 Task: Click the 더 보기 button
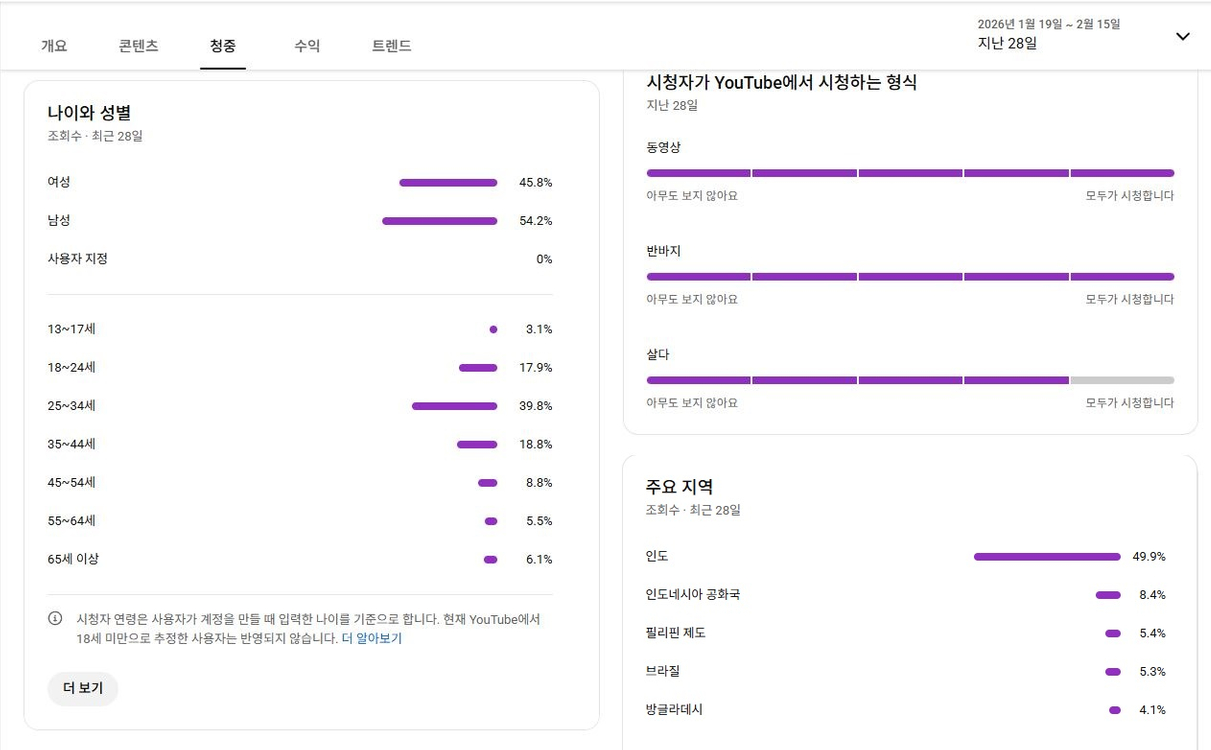tap(82, 688)
